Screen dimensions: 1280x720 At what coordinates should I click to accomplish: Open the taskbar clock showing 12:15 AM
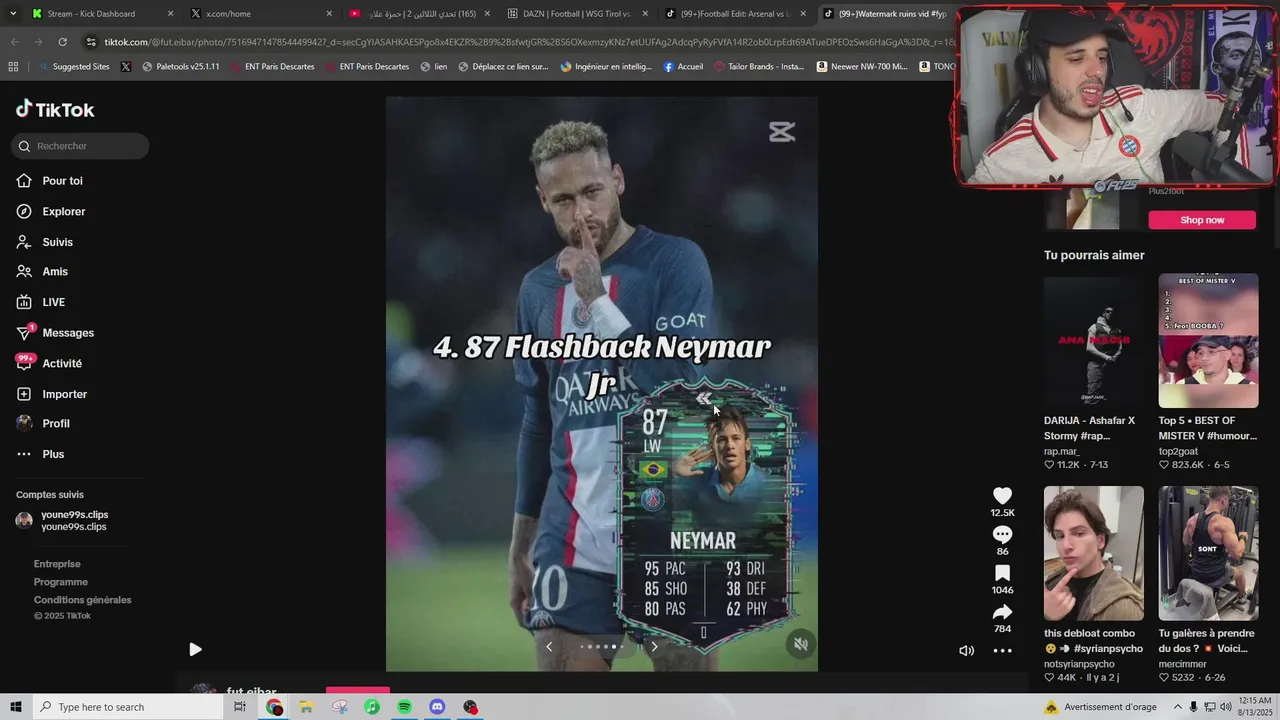pyautogui.click(x=1255, y=707)
